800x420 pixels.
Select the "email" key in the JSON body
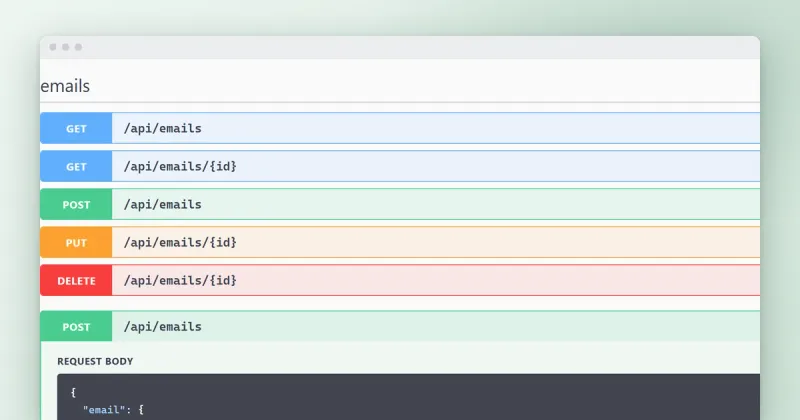[x=104, y=410]
